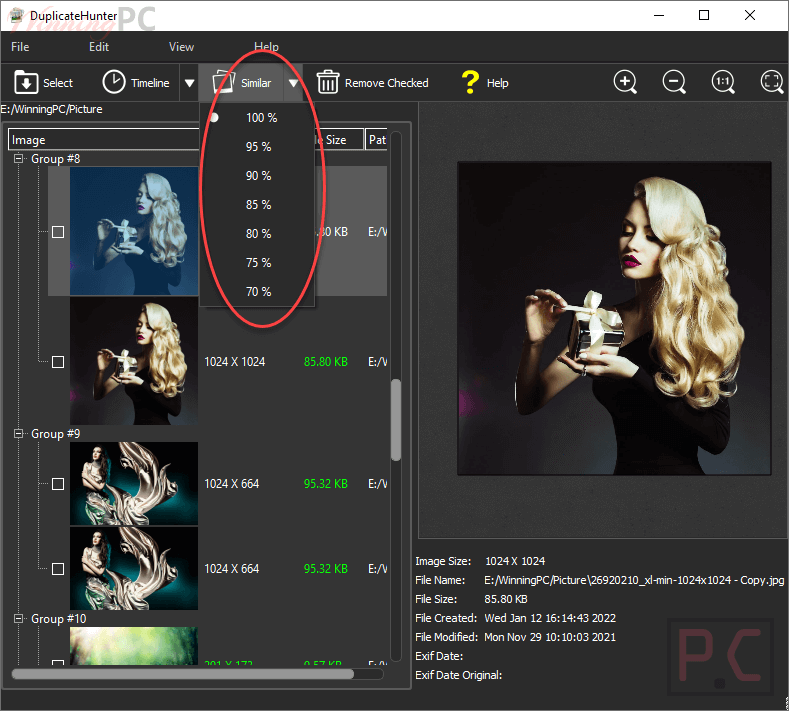Collapse Group #10 in the tree

coord(19,618)
